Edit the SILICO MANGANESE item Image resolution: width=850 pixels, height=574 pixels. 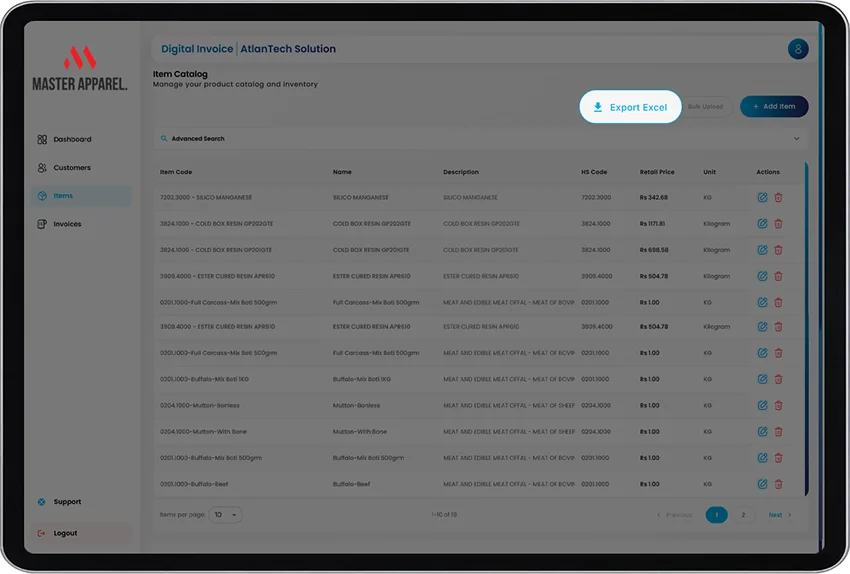(x=762, y=197)
